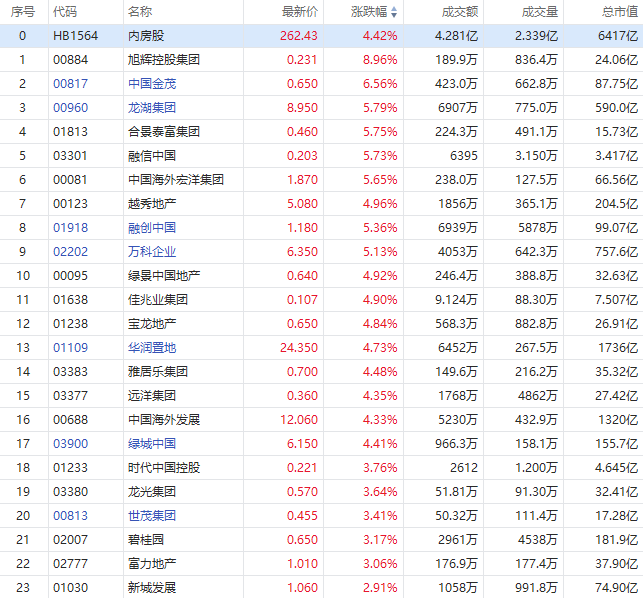Select code 00884
Viewport: 643px width, 598px height.
pos(71,60)
